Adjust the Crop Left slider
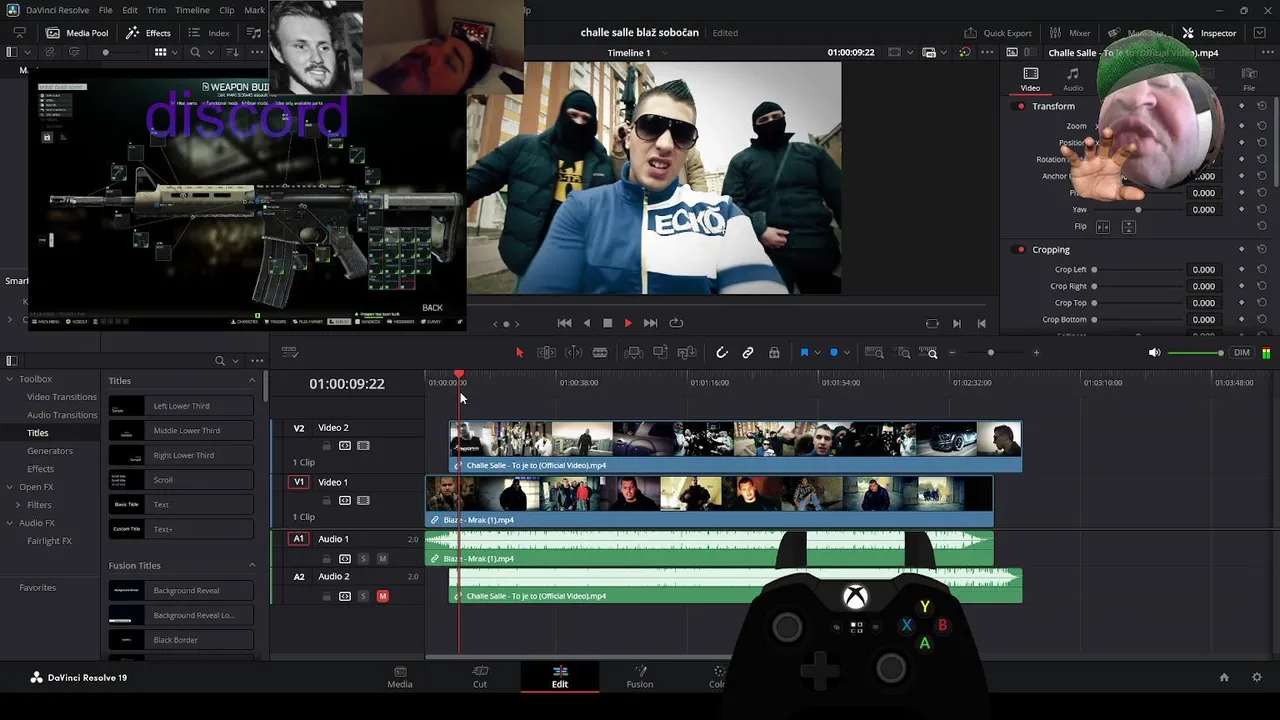 pos(1136,270)
